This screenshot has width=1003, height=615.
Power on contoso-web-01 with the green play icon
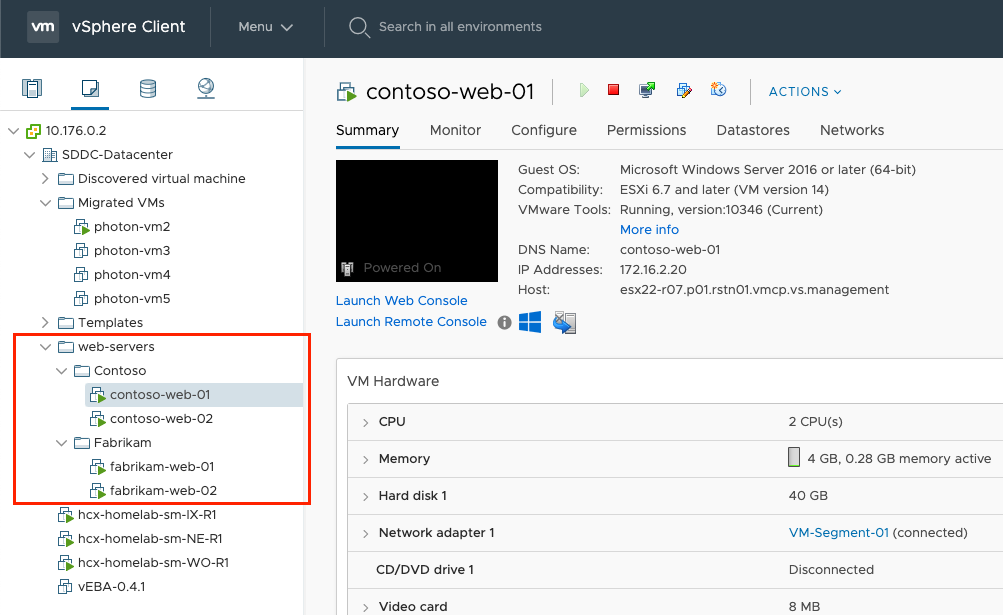(583, 90)
